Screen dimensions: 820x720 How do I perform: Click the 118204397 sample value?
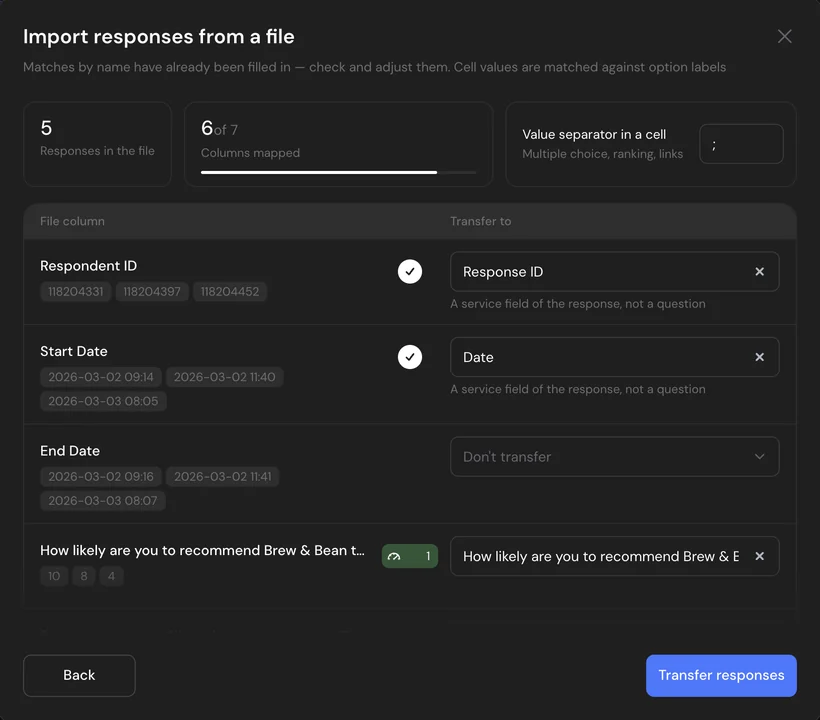click(152, 291)
